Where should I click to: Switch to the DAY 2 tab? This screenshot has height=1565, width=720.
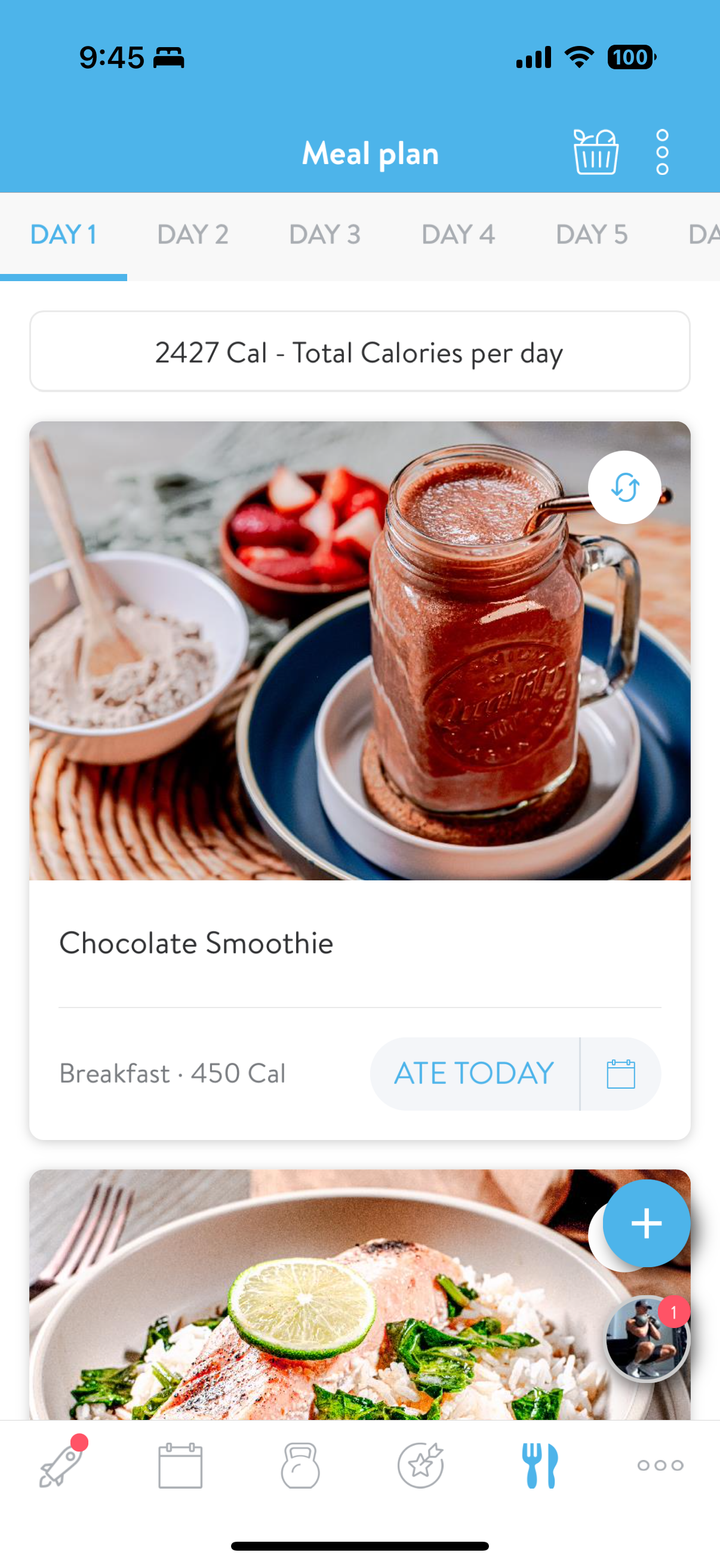pyautogui.click(x=192, y=235)
